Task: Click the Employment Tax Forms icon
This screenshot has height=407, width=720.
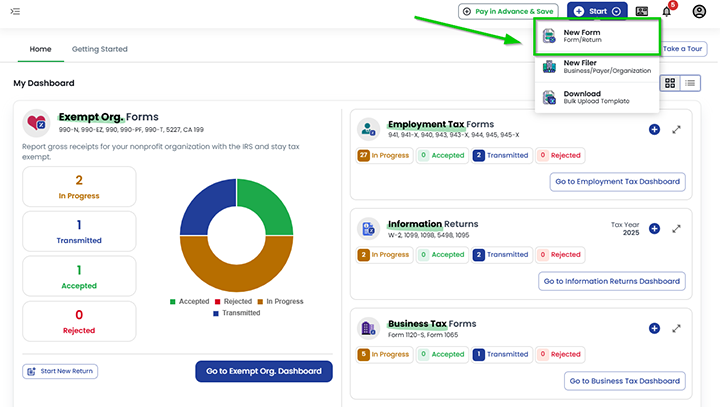Action: coord(368,129)
